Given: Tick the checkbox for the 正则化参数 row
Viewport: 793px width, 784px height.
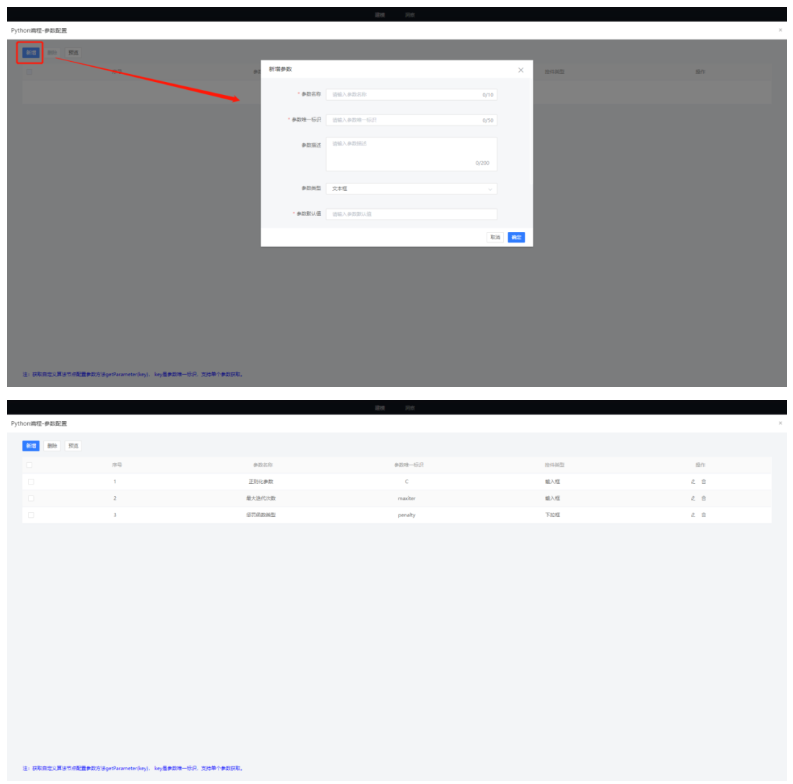Looking at the screenshot, I should click(30, 481).
